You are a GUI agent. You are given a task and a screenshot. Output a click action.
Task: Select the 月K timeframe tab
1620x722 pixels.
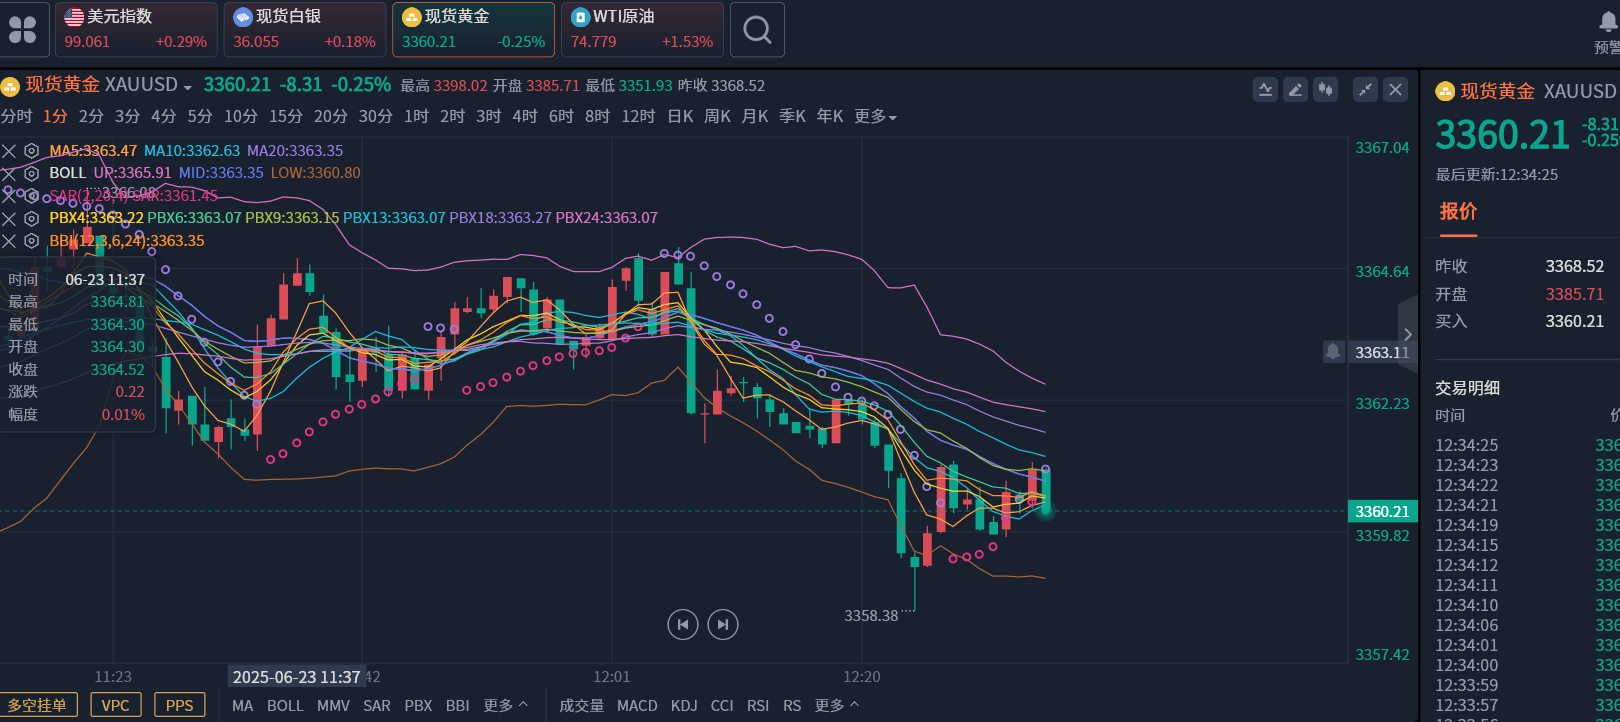click(x=755, y=117)
